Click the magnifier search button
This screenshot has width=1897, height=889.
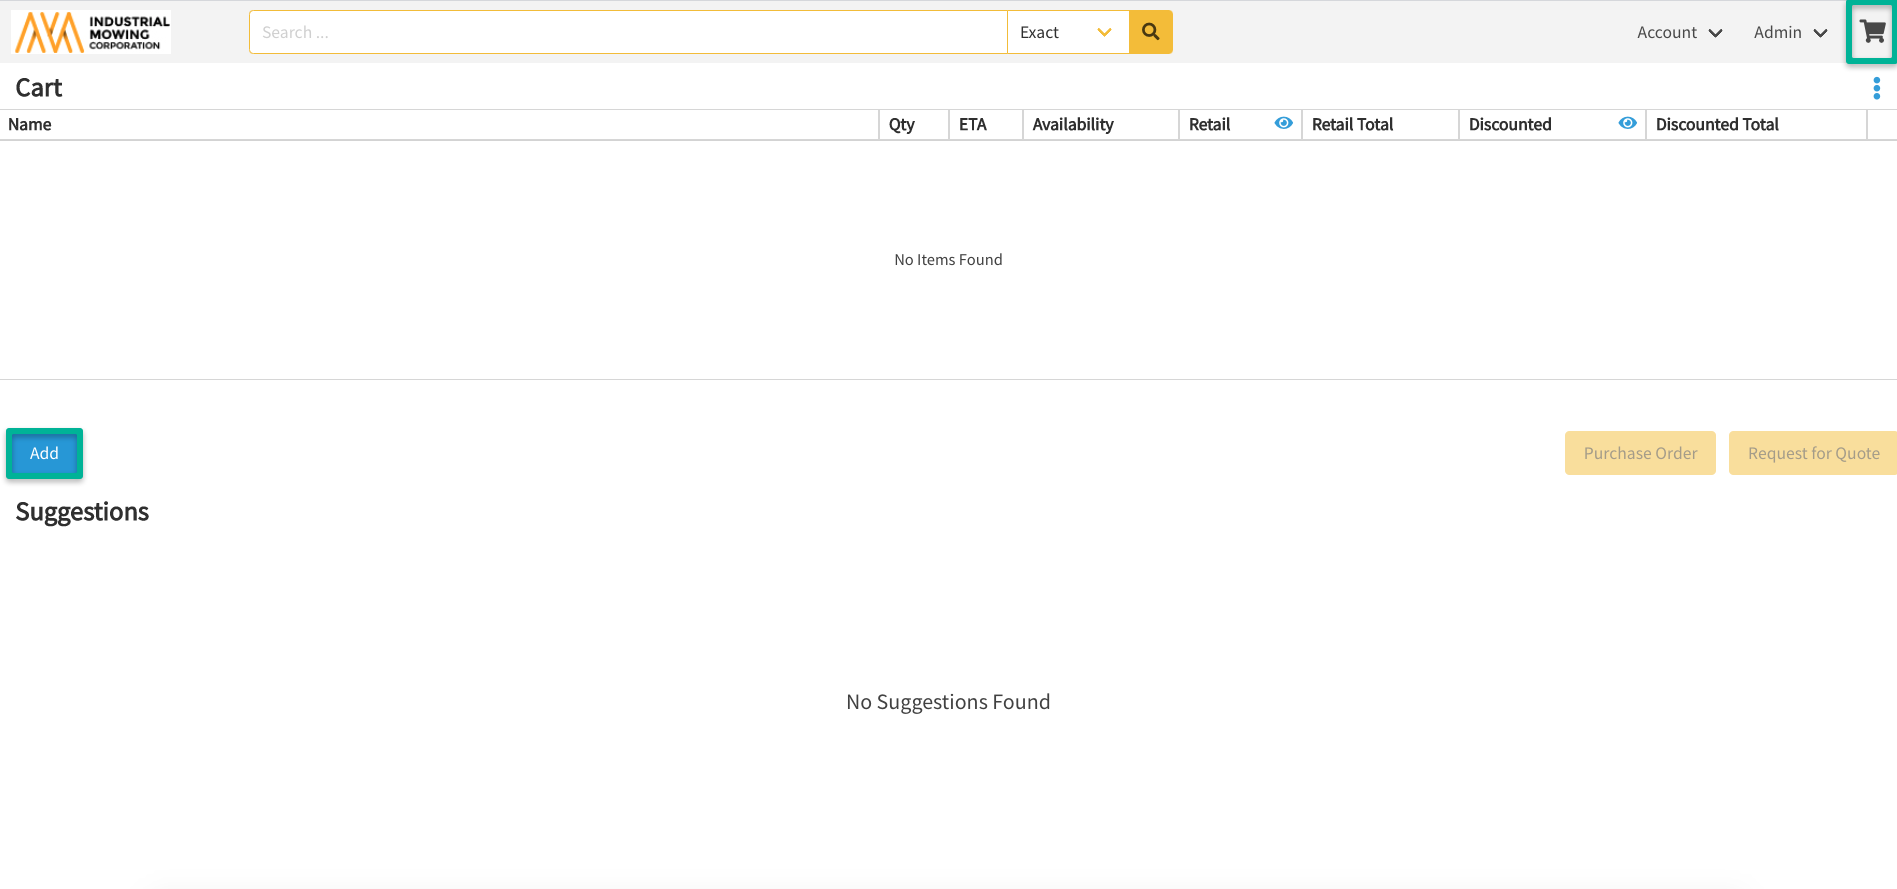pos(1150,32)
